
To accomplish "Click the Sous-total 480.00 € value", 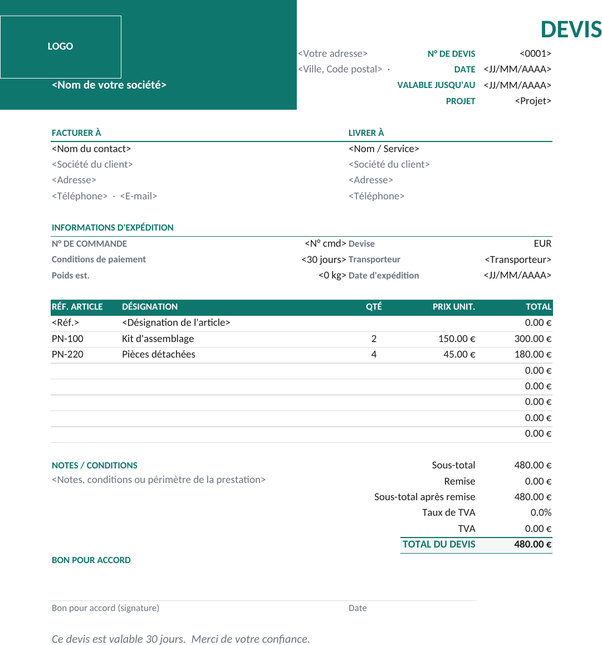I will click(532, 465).
